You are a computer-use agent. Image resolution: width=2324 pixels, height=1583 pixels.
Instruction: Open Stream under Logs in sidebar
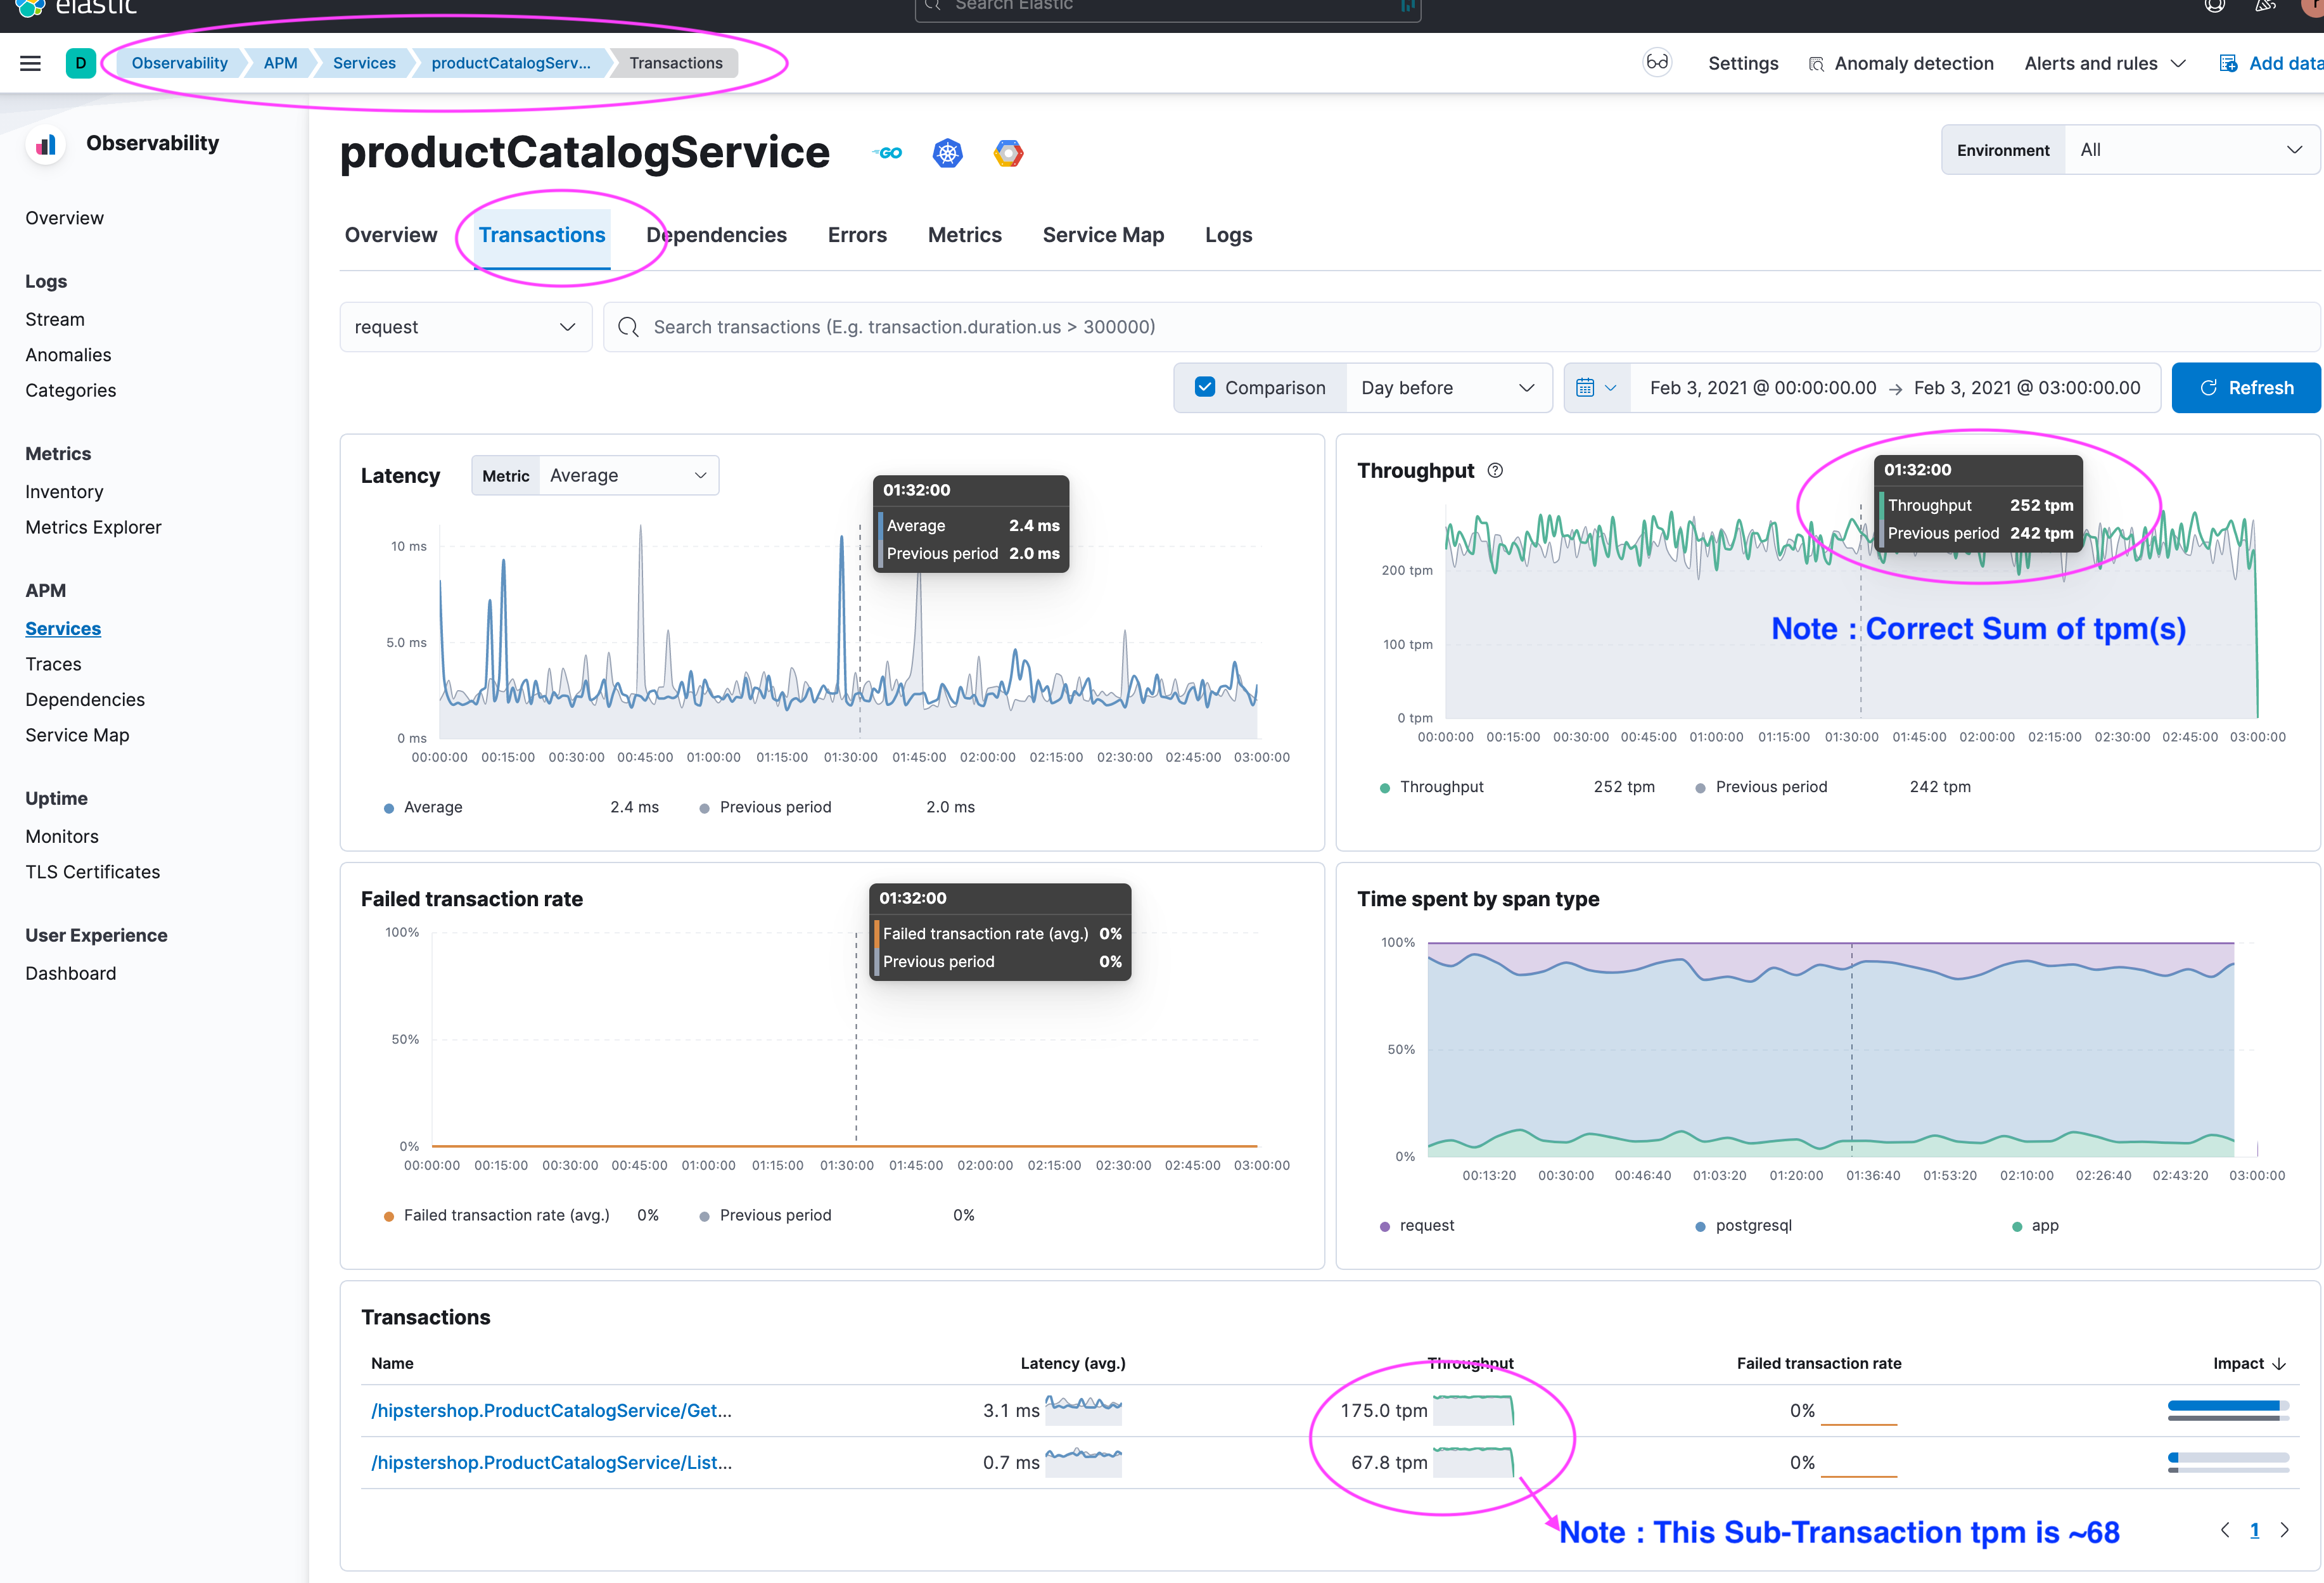[x=55, y=319]
